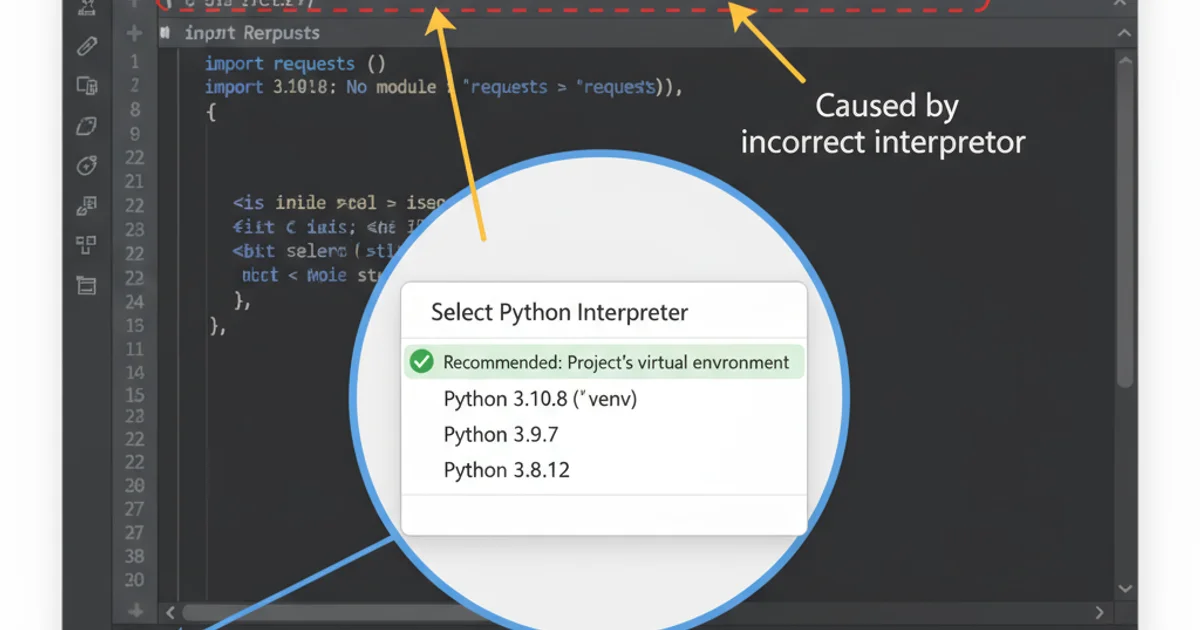This screenshot has height=630, width=1200.
Task: Select Python 3.9.7 from the interpreter list
Action: tap(501, 434)
